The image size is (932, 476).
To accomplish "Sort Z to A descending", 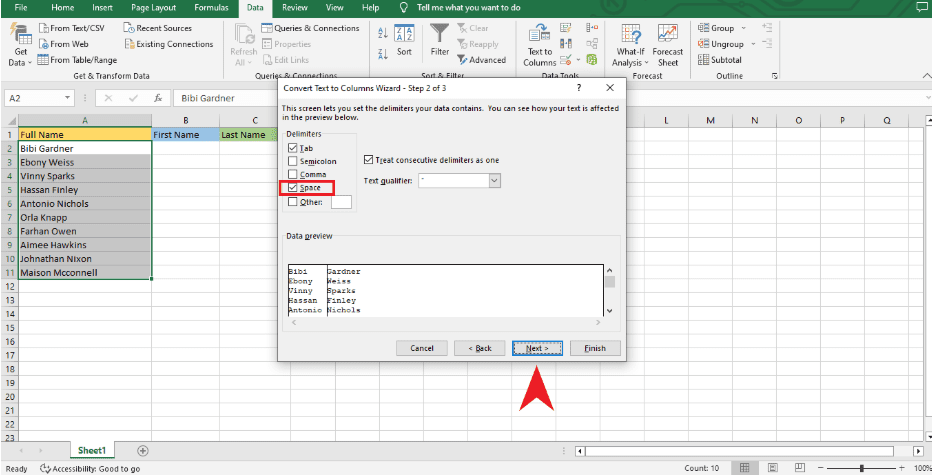I will click(x=383, y=54).
